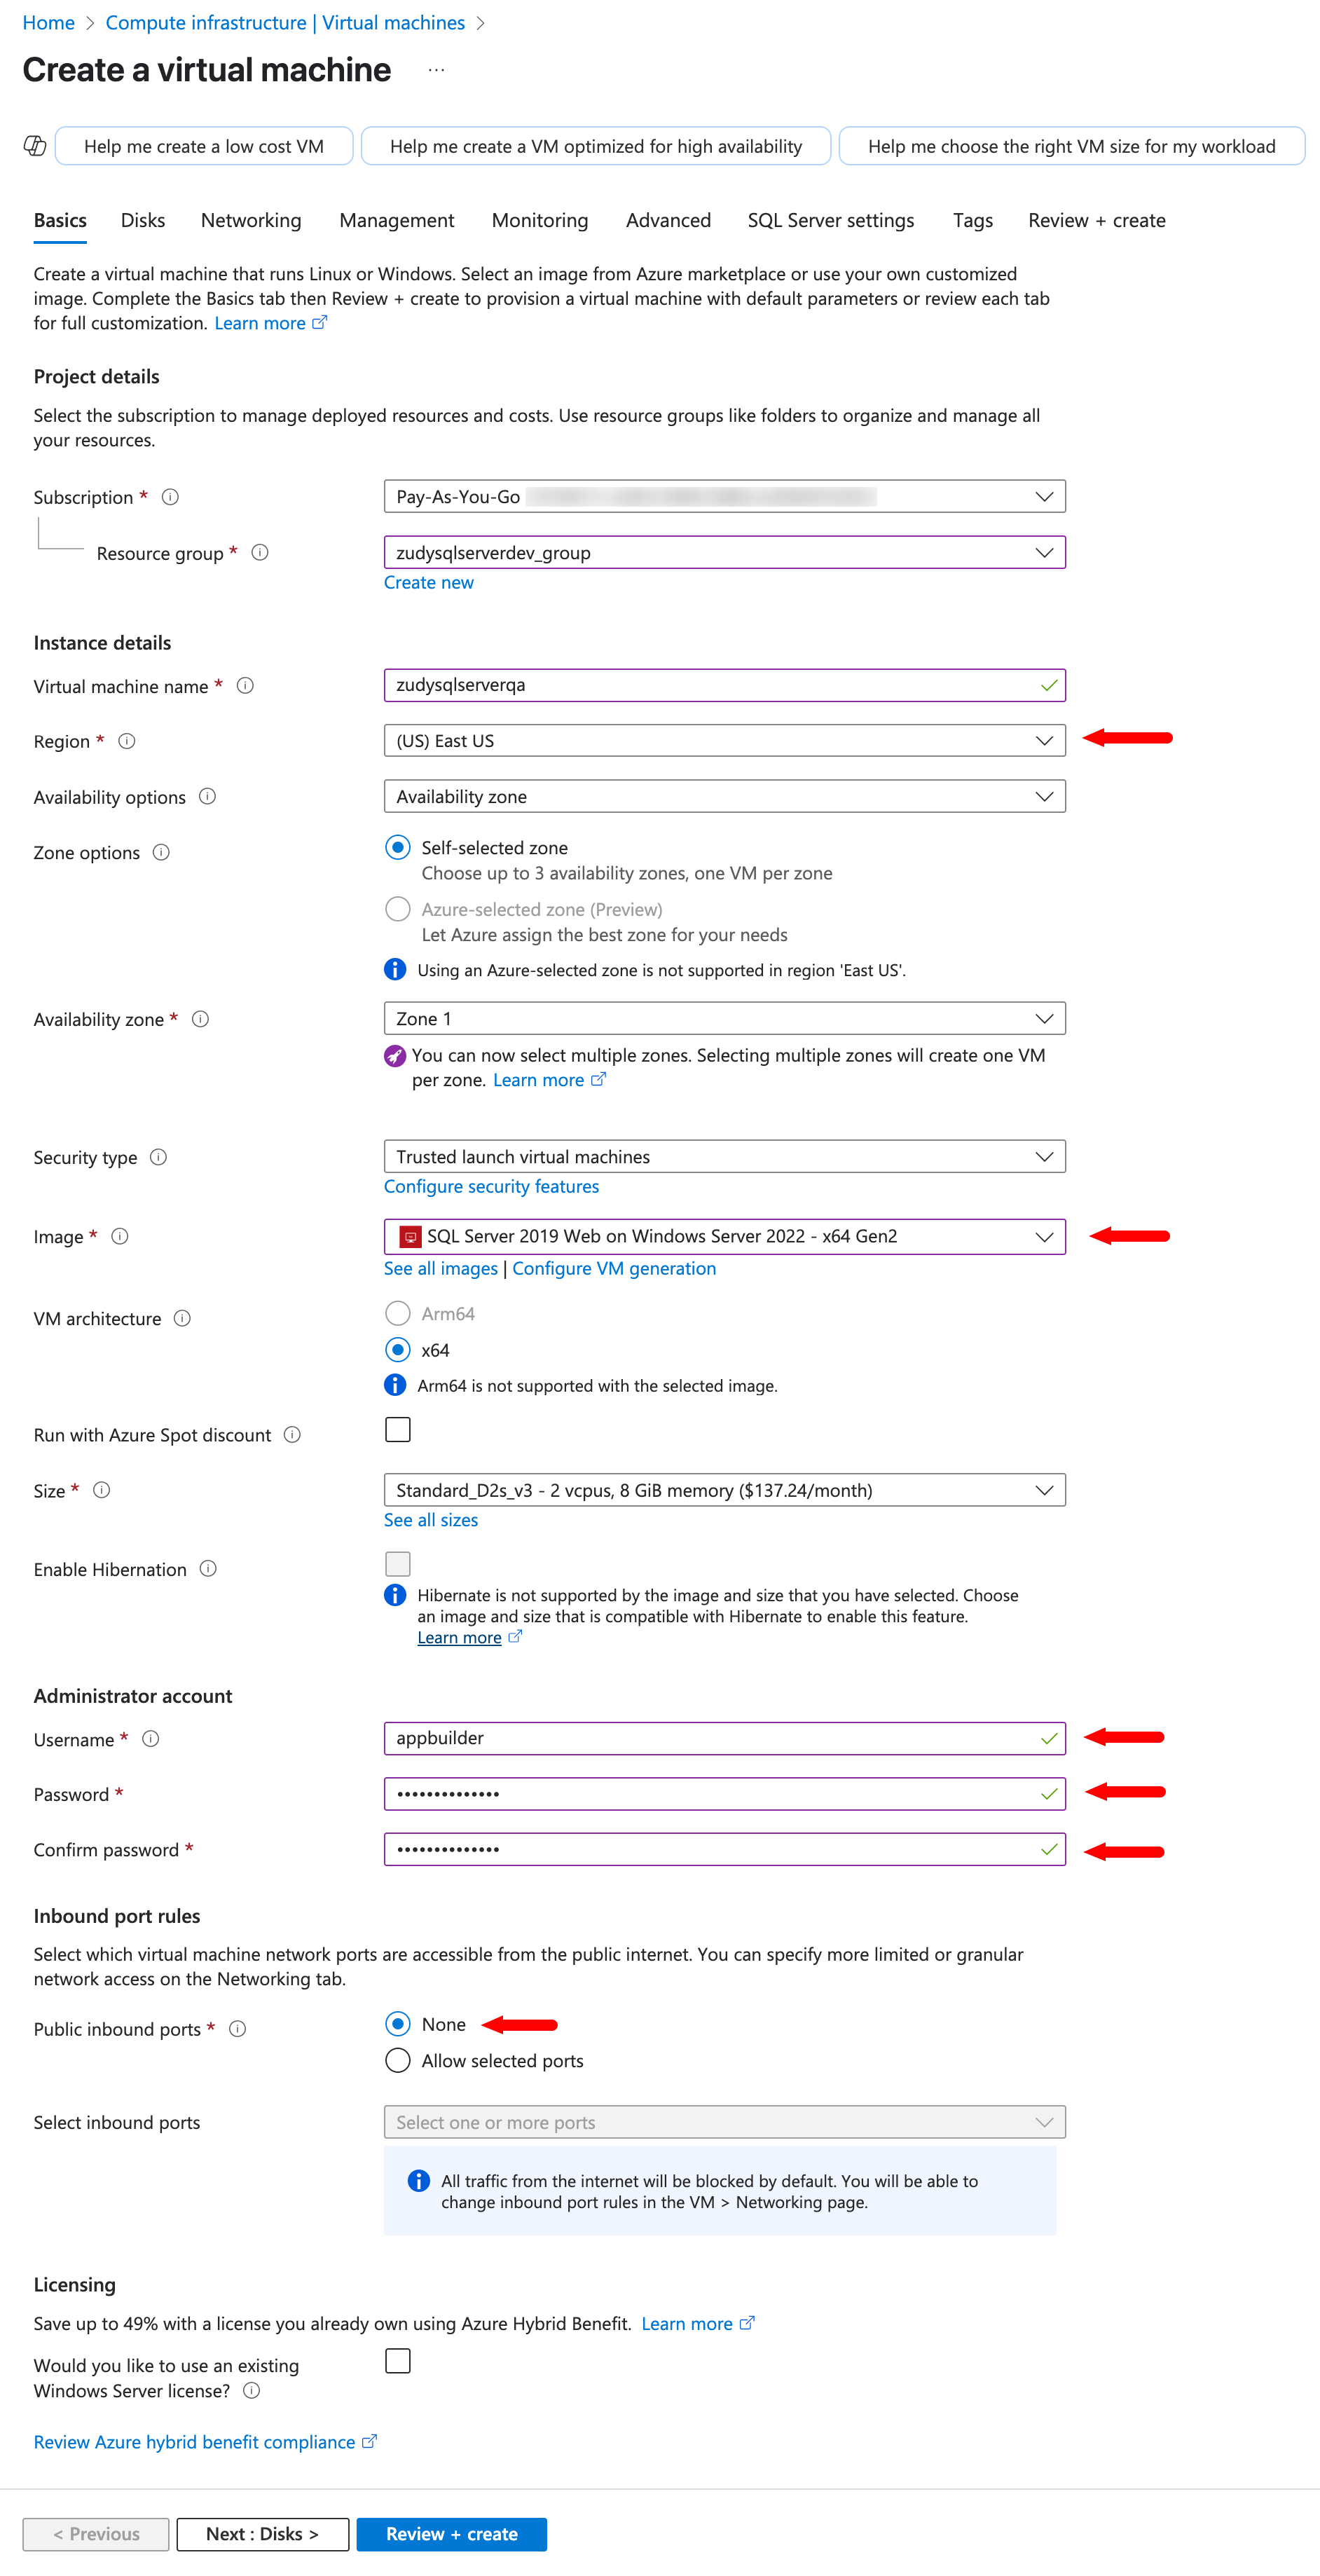Screen dimensions: 1320x2576
Task: Click the Virtual machine name input field
Action: (x=710, y=685)
